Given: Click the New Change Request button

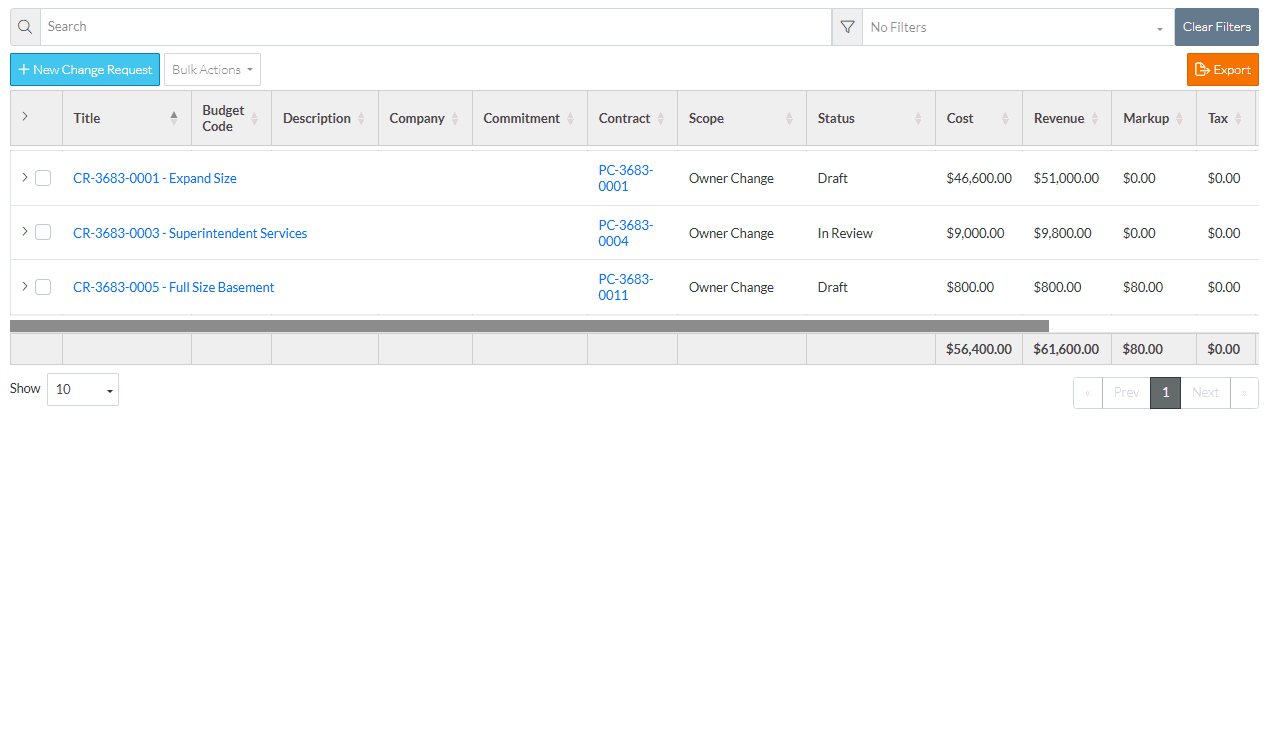Looking at the screenshot, I should [x=85, y=70].
